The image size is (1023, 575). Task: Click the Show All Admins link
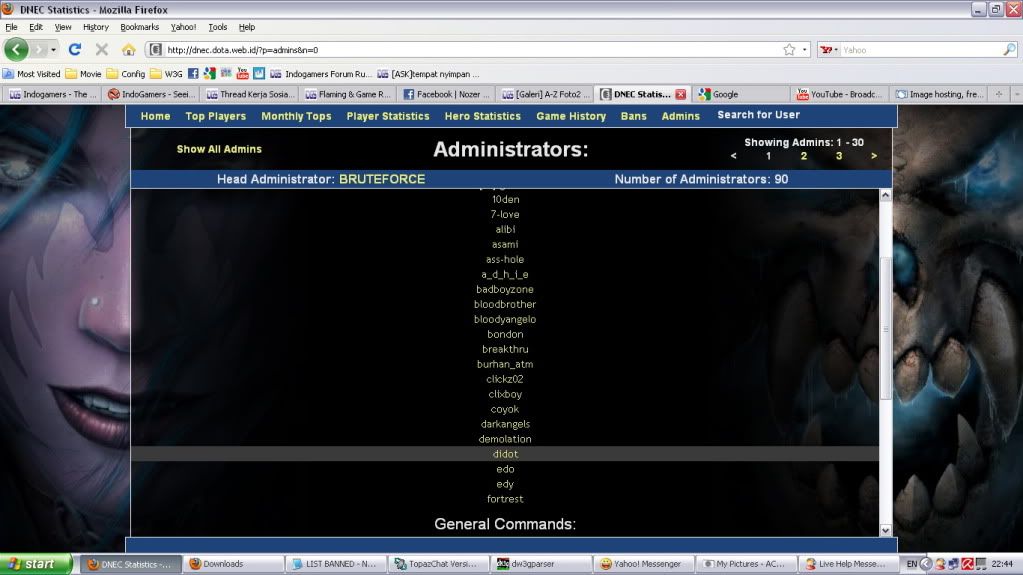coord(219,149)
